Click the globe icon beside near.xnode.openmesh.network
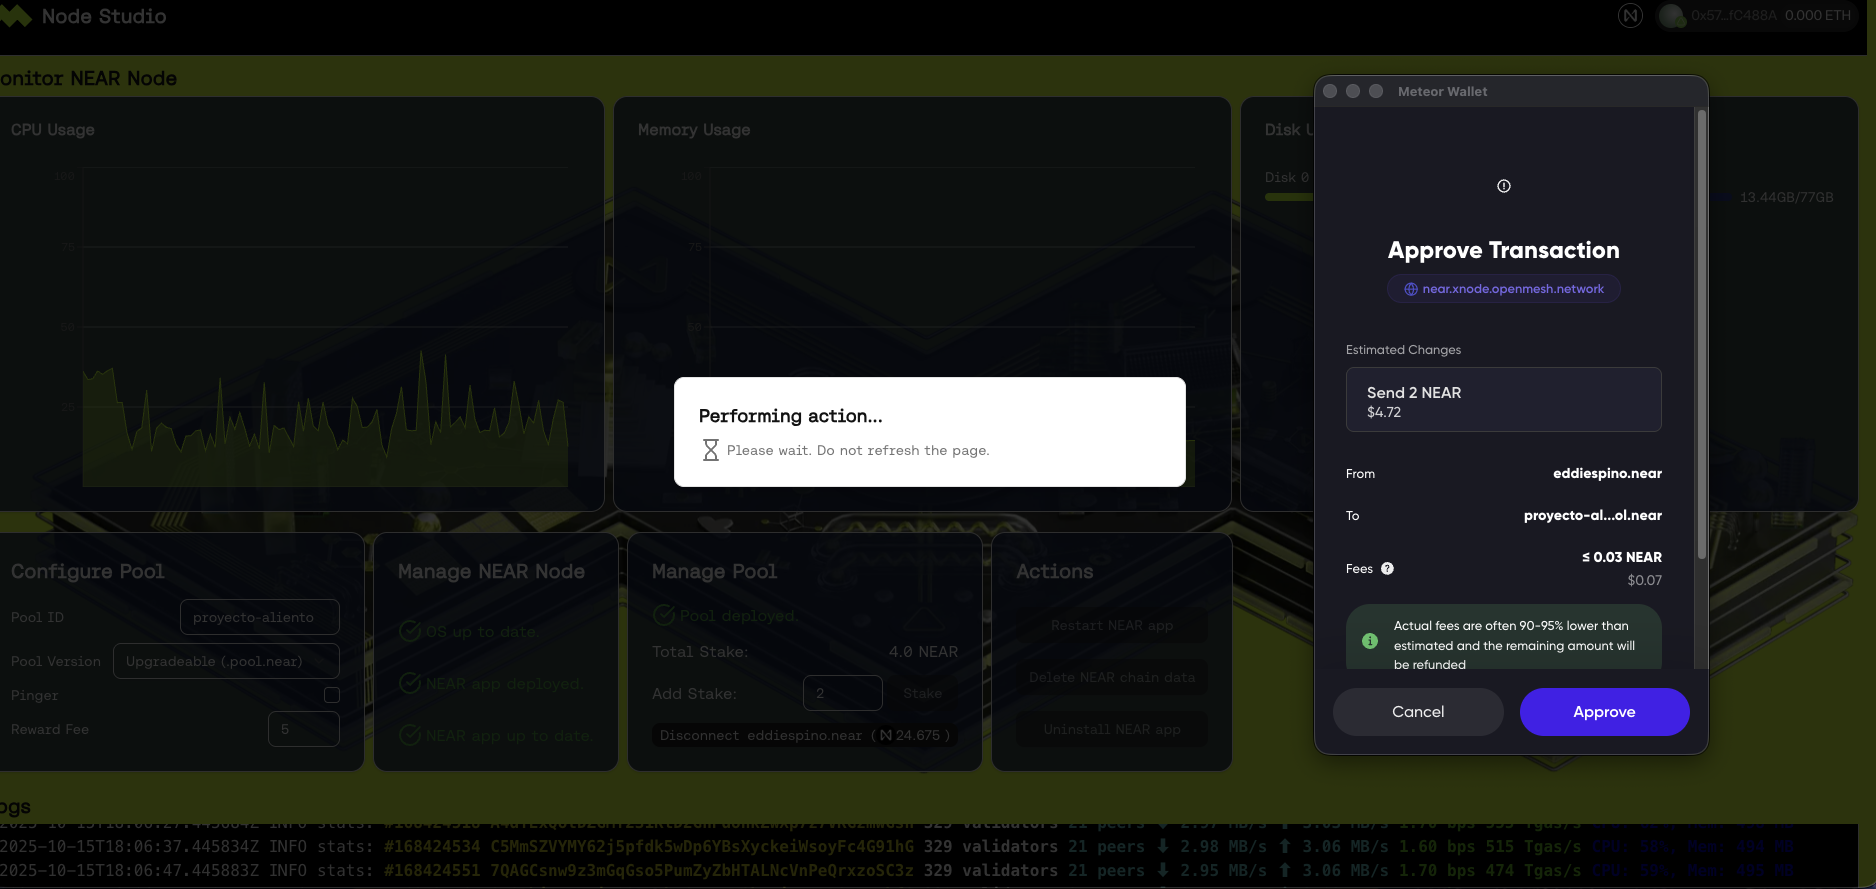 click(x=1411, y=289)
